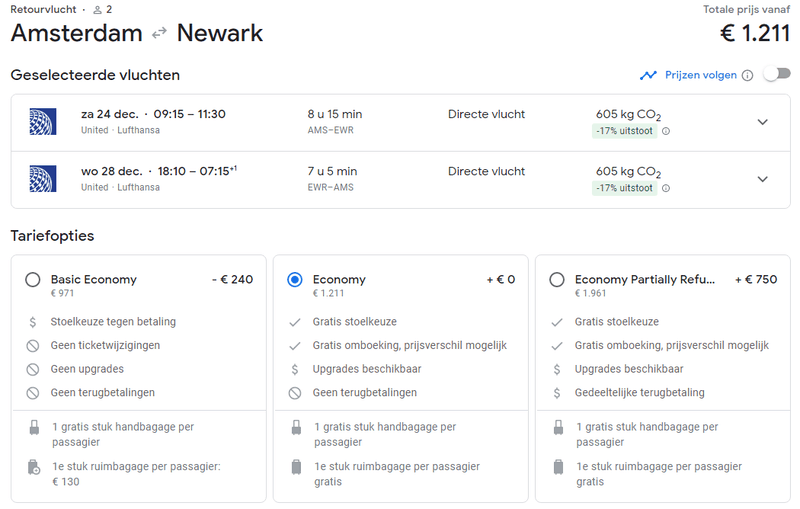Click the round-trip arrows icon between the cities
Viewport: 800px width, 509px height.
coord(160,34)
